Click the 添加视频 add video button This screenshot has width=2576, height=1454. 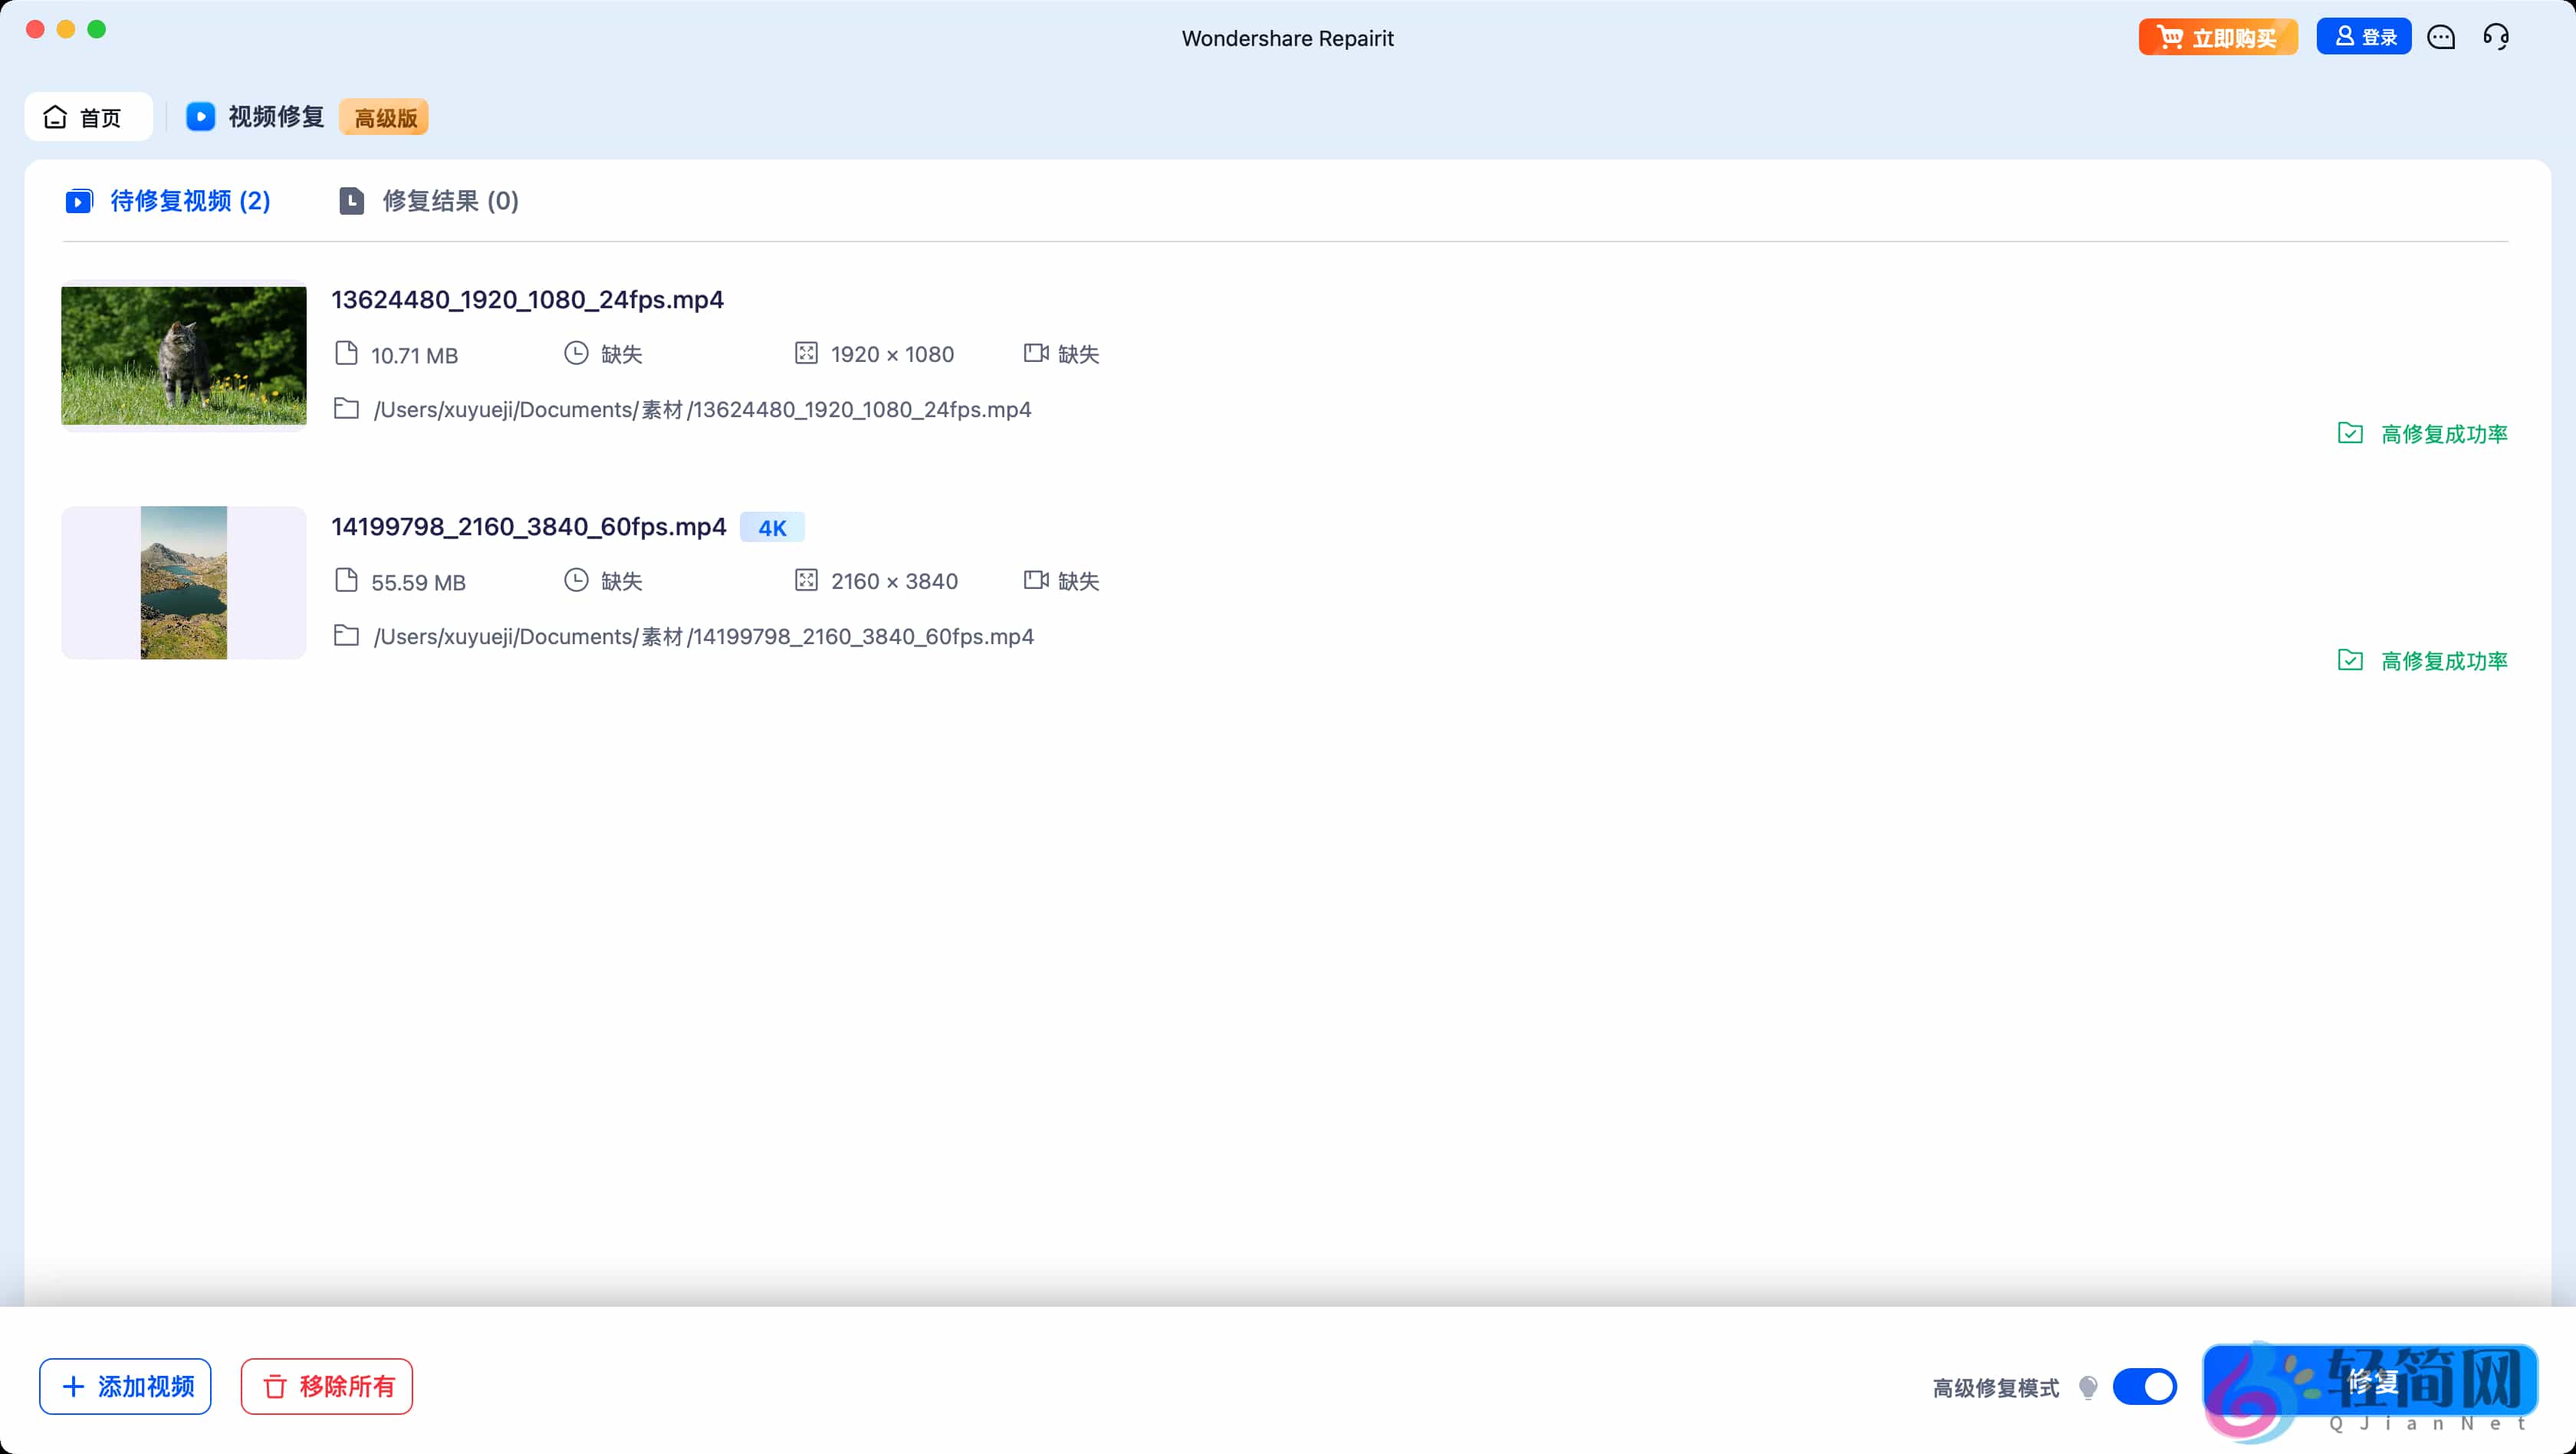tap(126, 1386)
